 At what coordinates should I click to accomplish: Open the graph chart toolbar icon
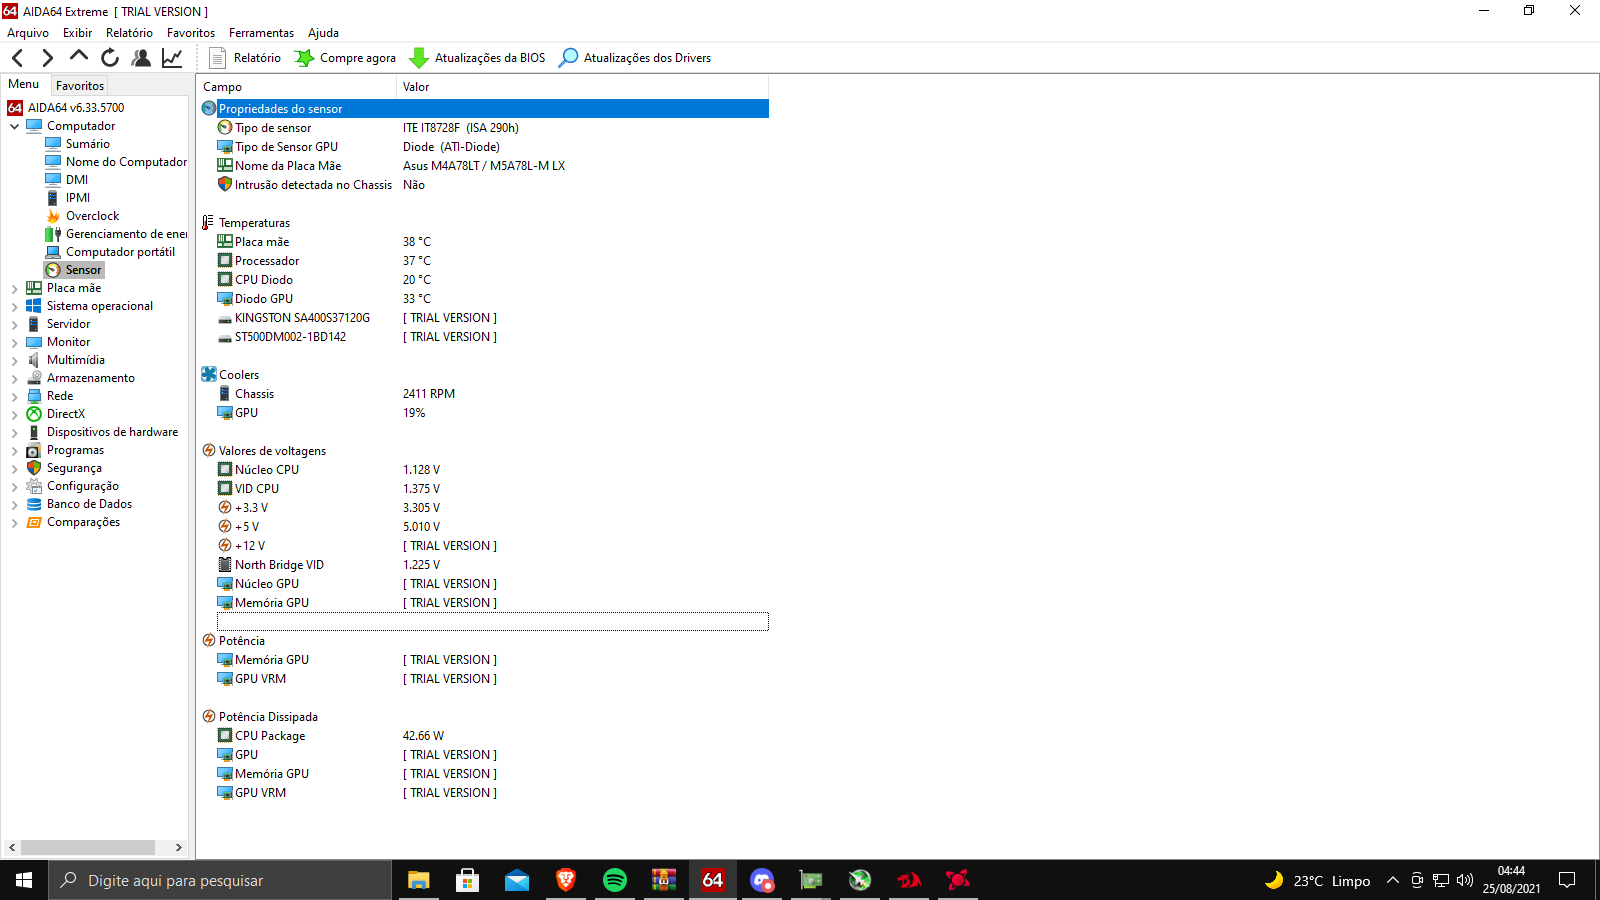pos(172,58)
